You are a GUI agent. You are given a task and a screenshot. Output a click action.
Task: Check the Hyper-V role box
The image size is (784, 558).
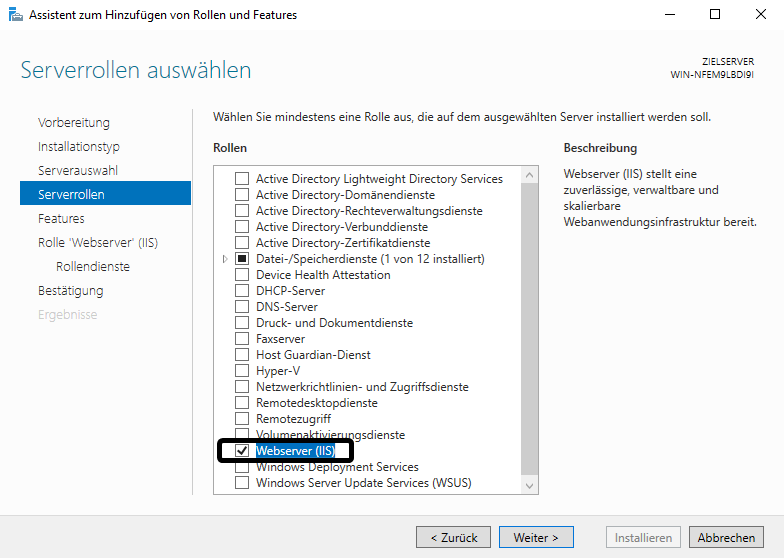click(x=242, y=370)
